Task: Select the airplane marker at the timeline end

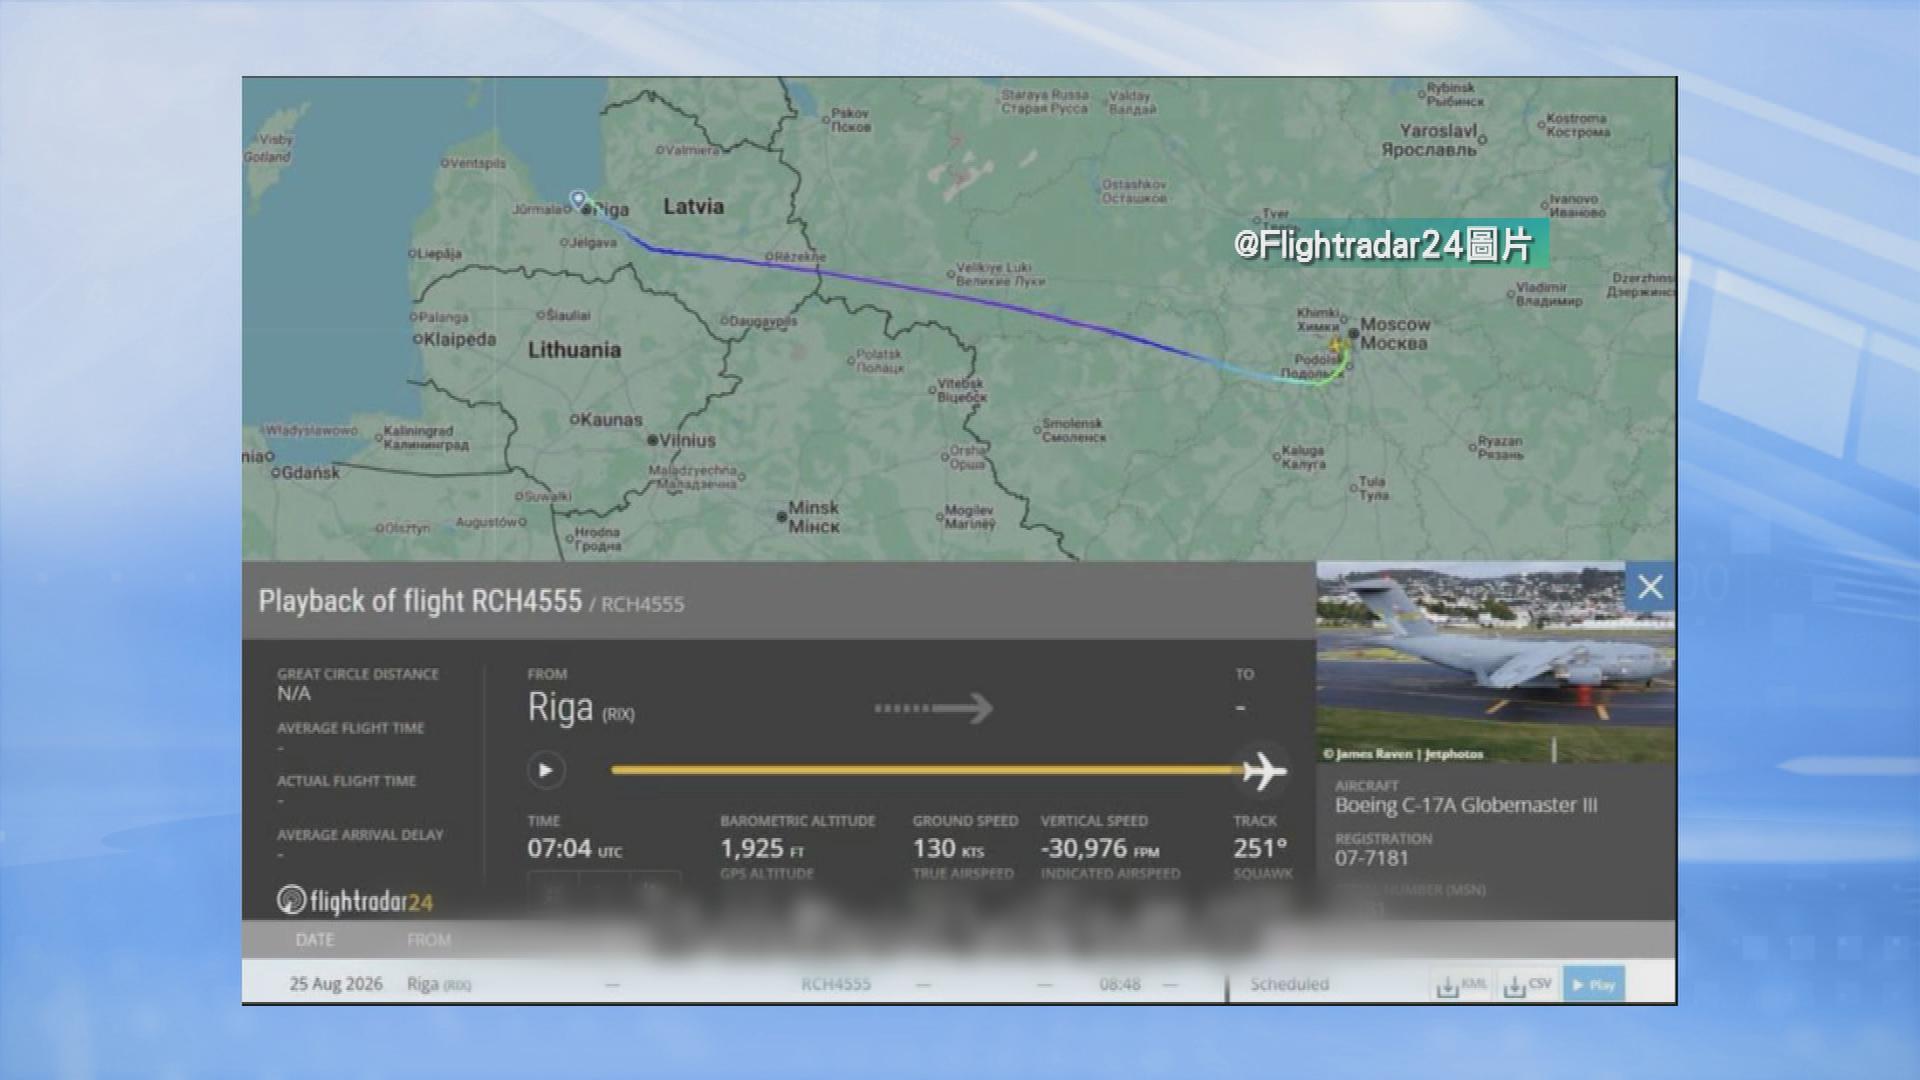Action: pyautogui.click(x=1264, y=771)
